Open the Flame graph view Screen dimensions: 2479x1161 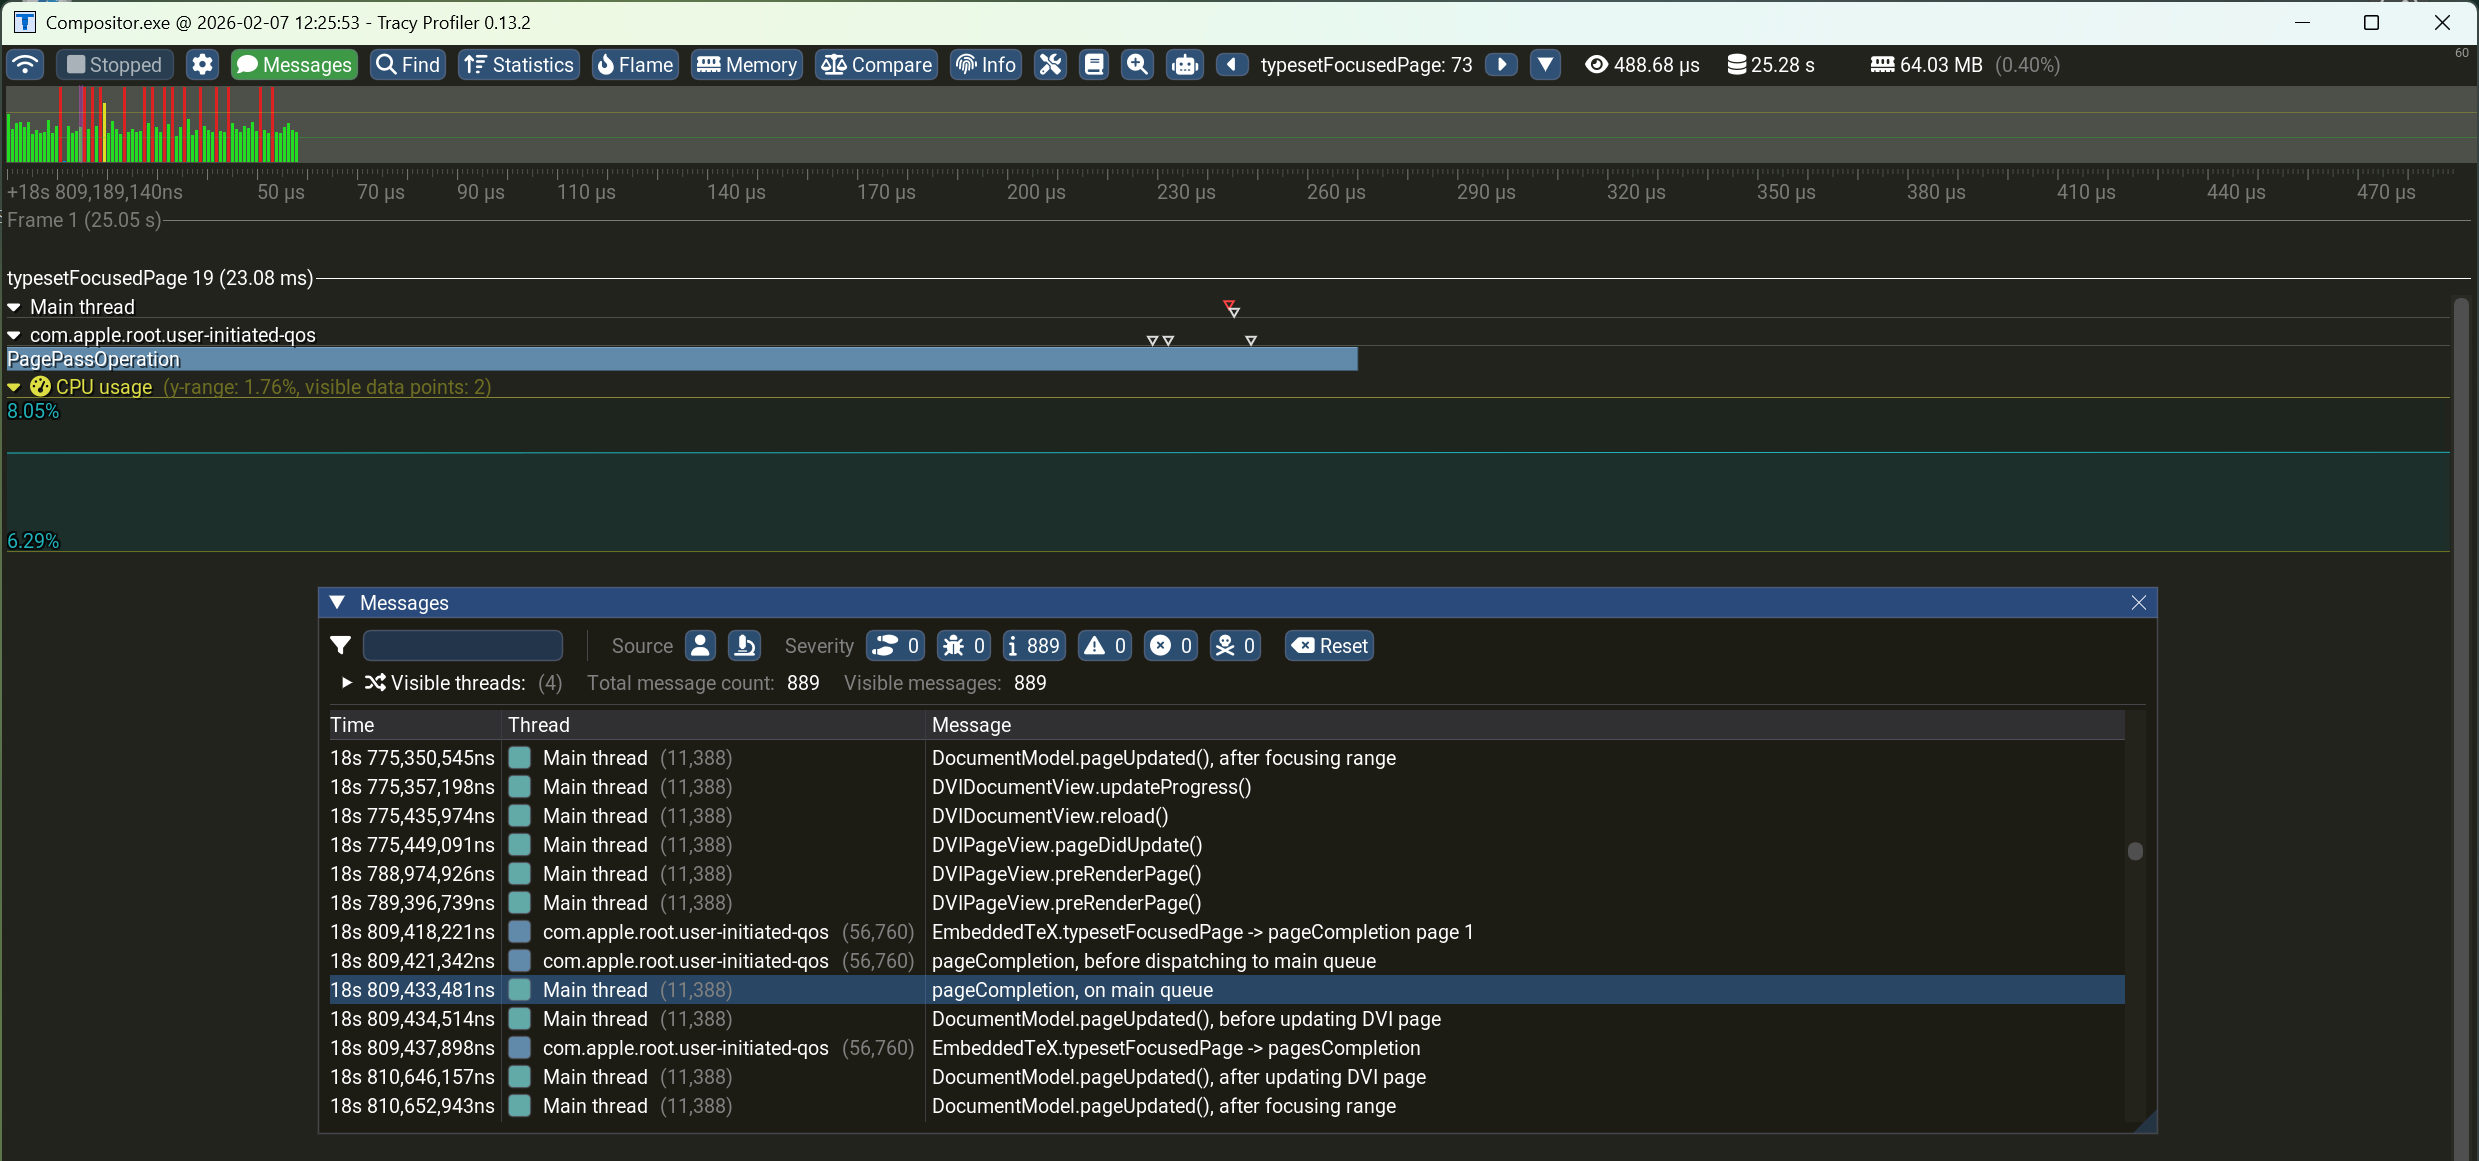coord(635,65)
